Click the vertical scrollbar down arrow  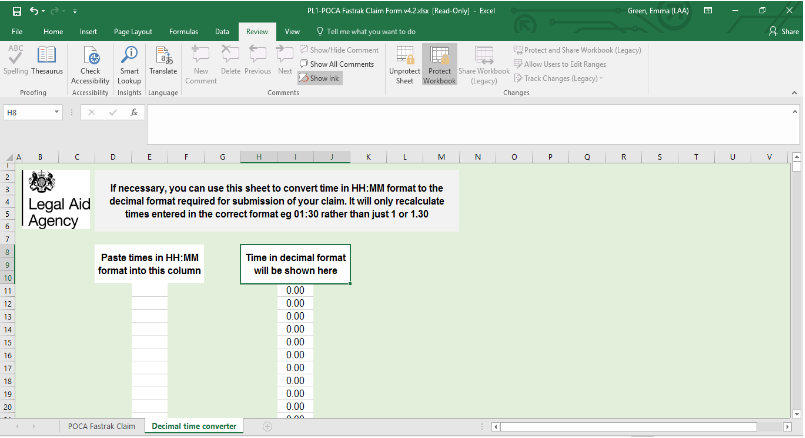point(796,412)
